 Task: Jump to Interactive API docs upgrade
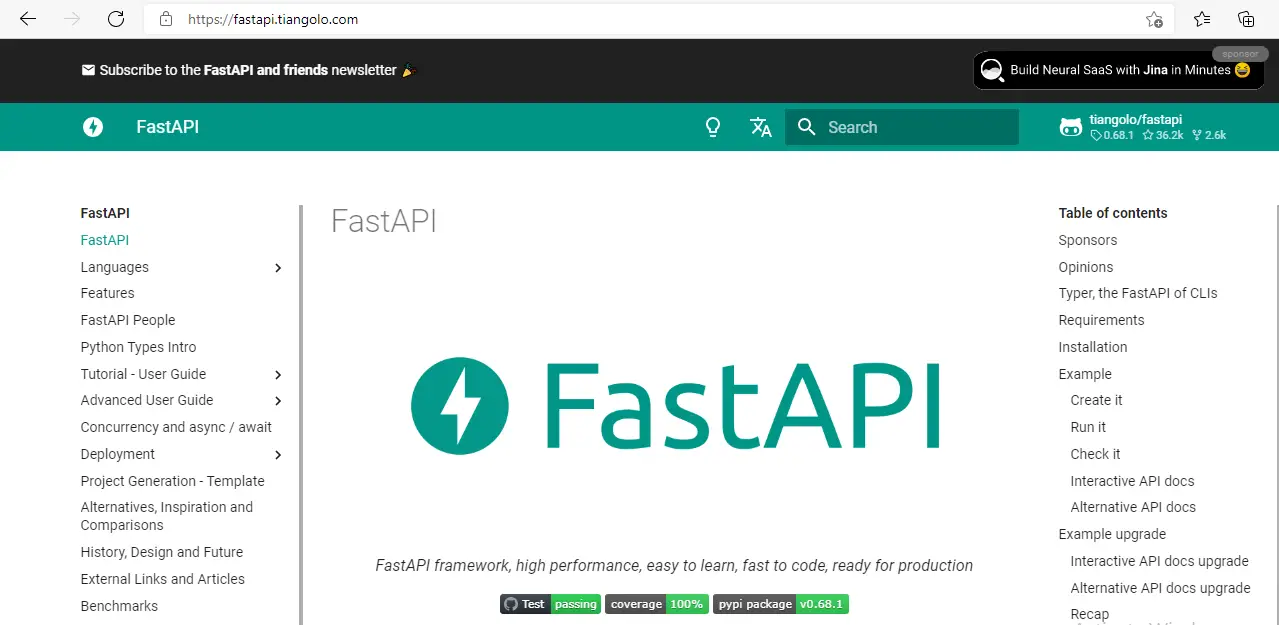(1159, 561)
